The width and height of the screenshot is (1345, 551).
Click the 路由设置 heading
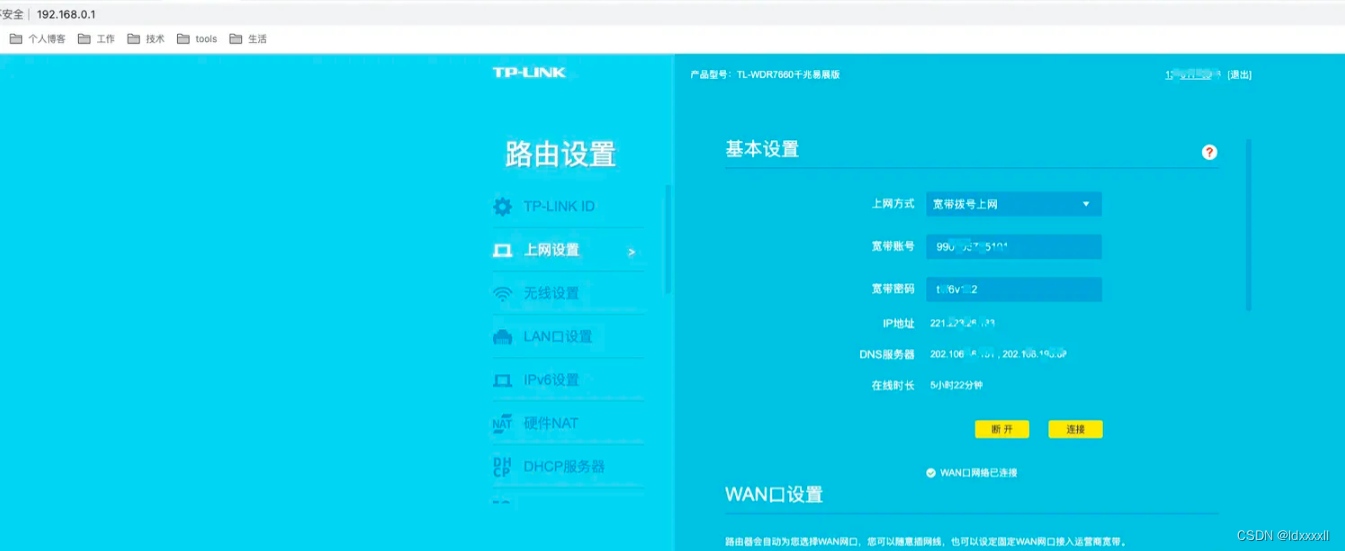click(560, 155)
